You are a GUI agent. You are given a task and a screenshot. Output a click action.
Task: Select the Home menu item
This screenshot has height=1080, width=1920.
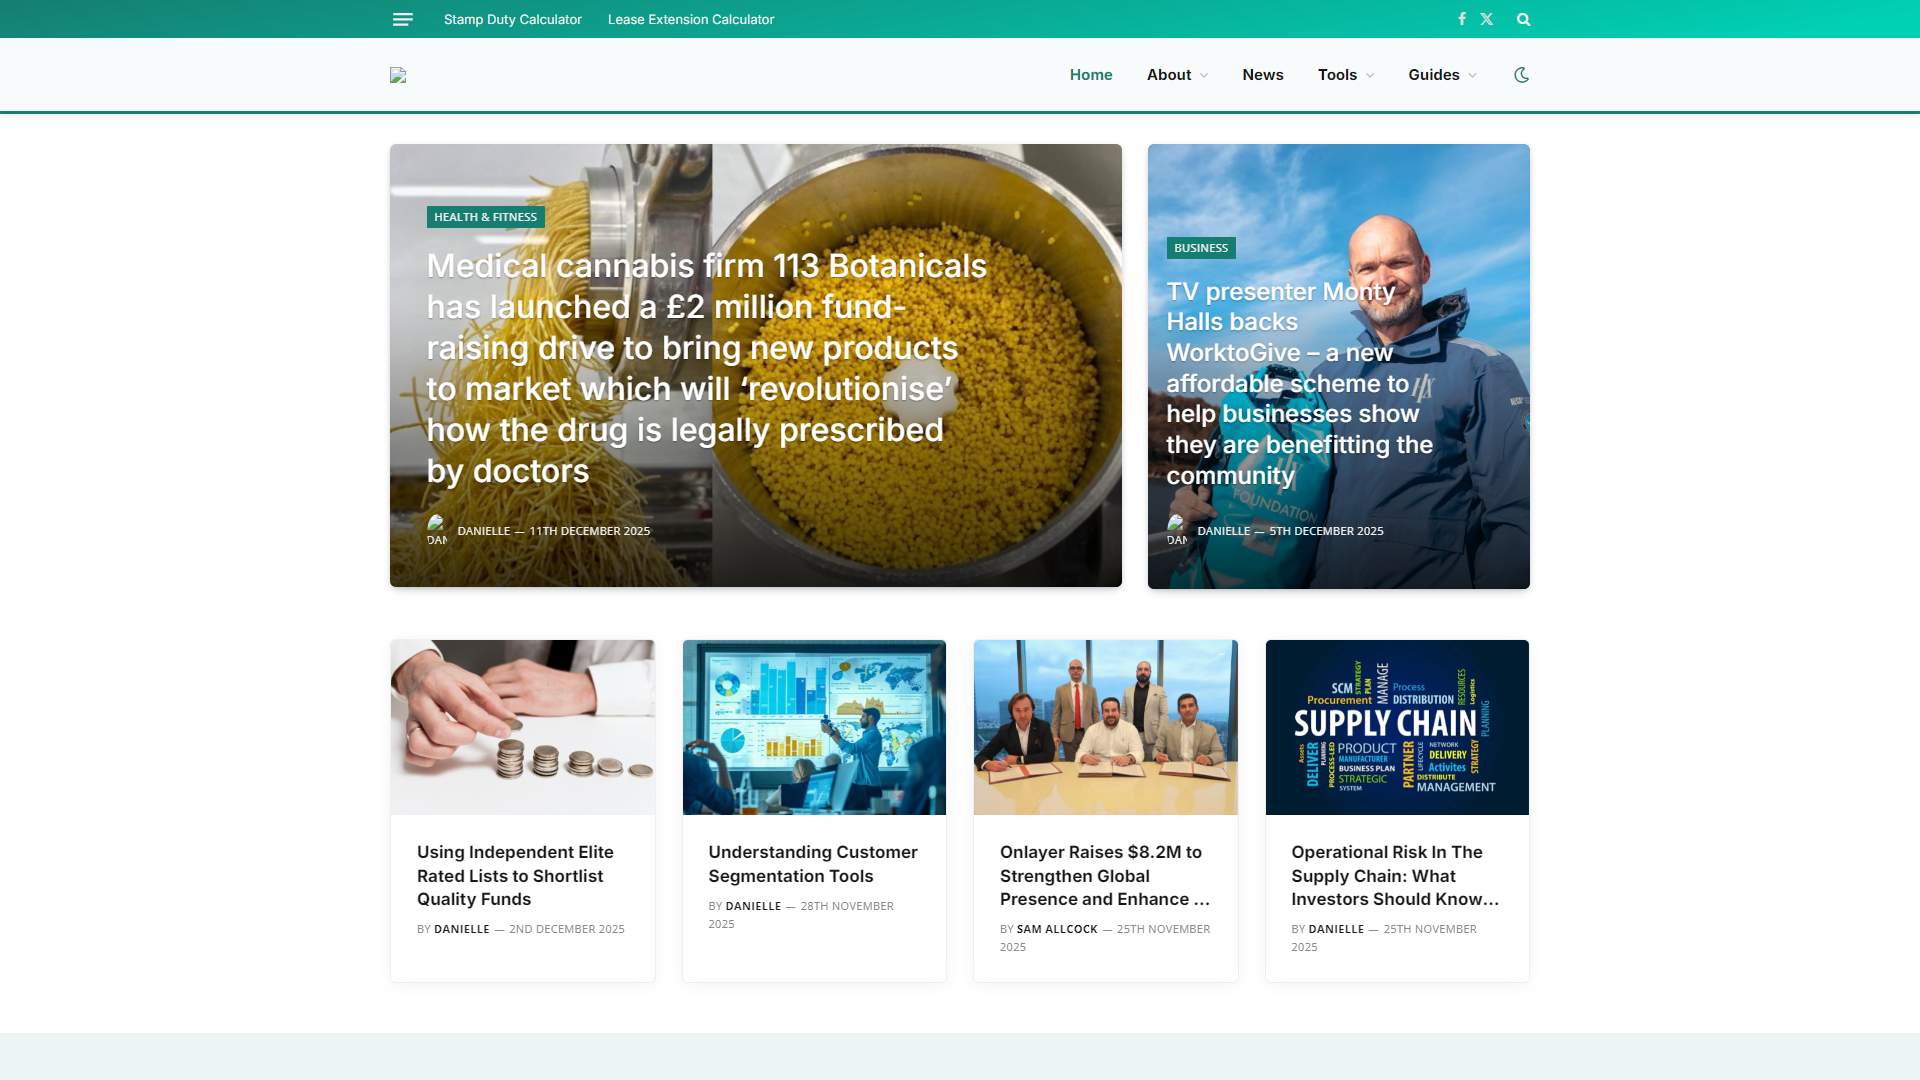[1090, 74]
